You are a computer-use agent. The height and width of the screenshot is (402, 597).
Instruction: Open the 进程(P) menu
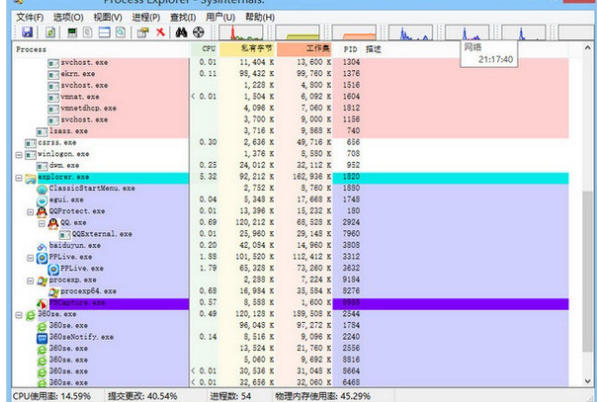point(146,17)
